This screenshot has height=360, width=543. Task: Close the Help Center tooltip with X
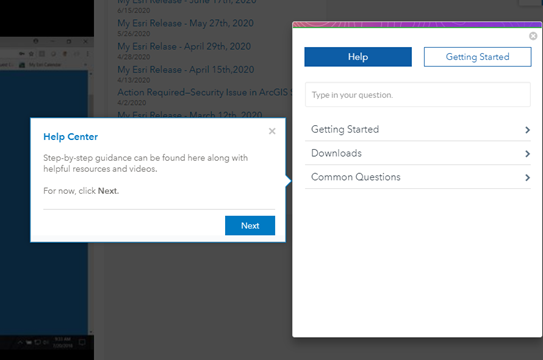(x=272, y=131)
